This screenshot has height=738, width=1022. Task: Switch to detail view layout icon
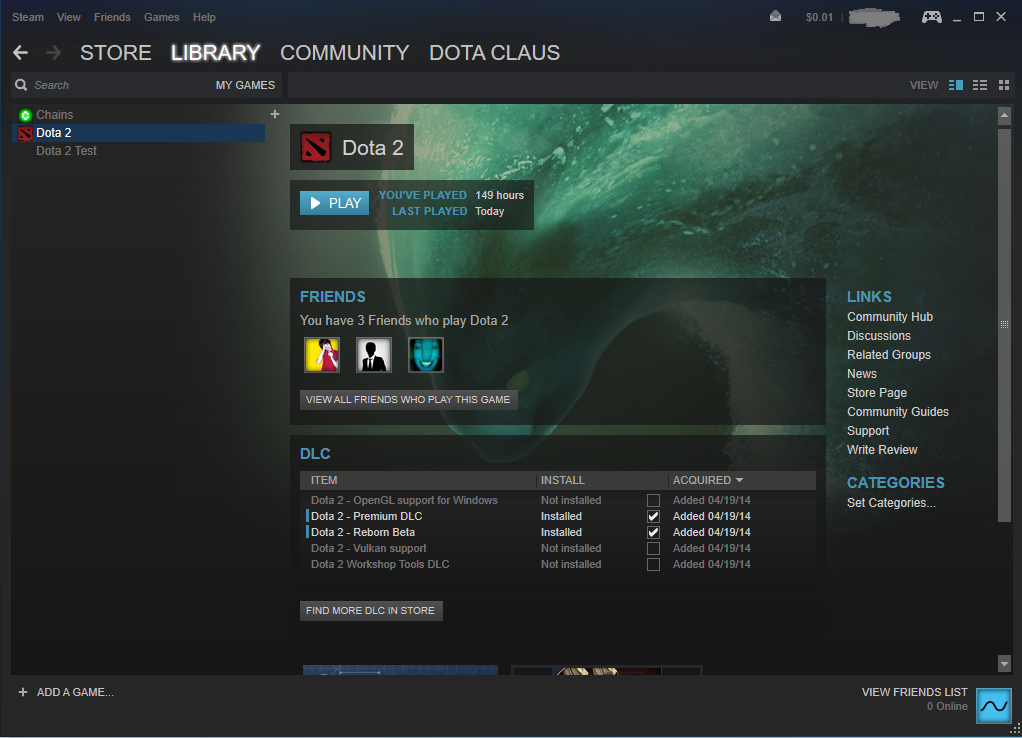click(956, 85)
